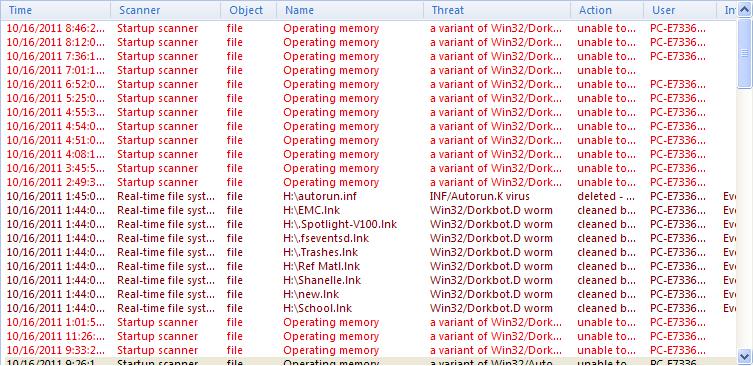Image resolution: width=753 pixels, height=366 pixels.
Task: Select the log entry timed 10/16/2011 1:01
Action: pyautogui.click(x=369, y=322)
